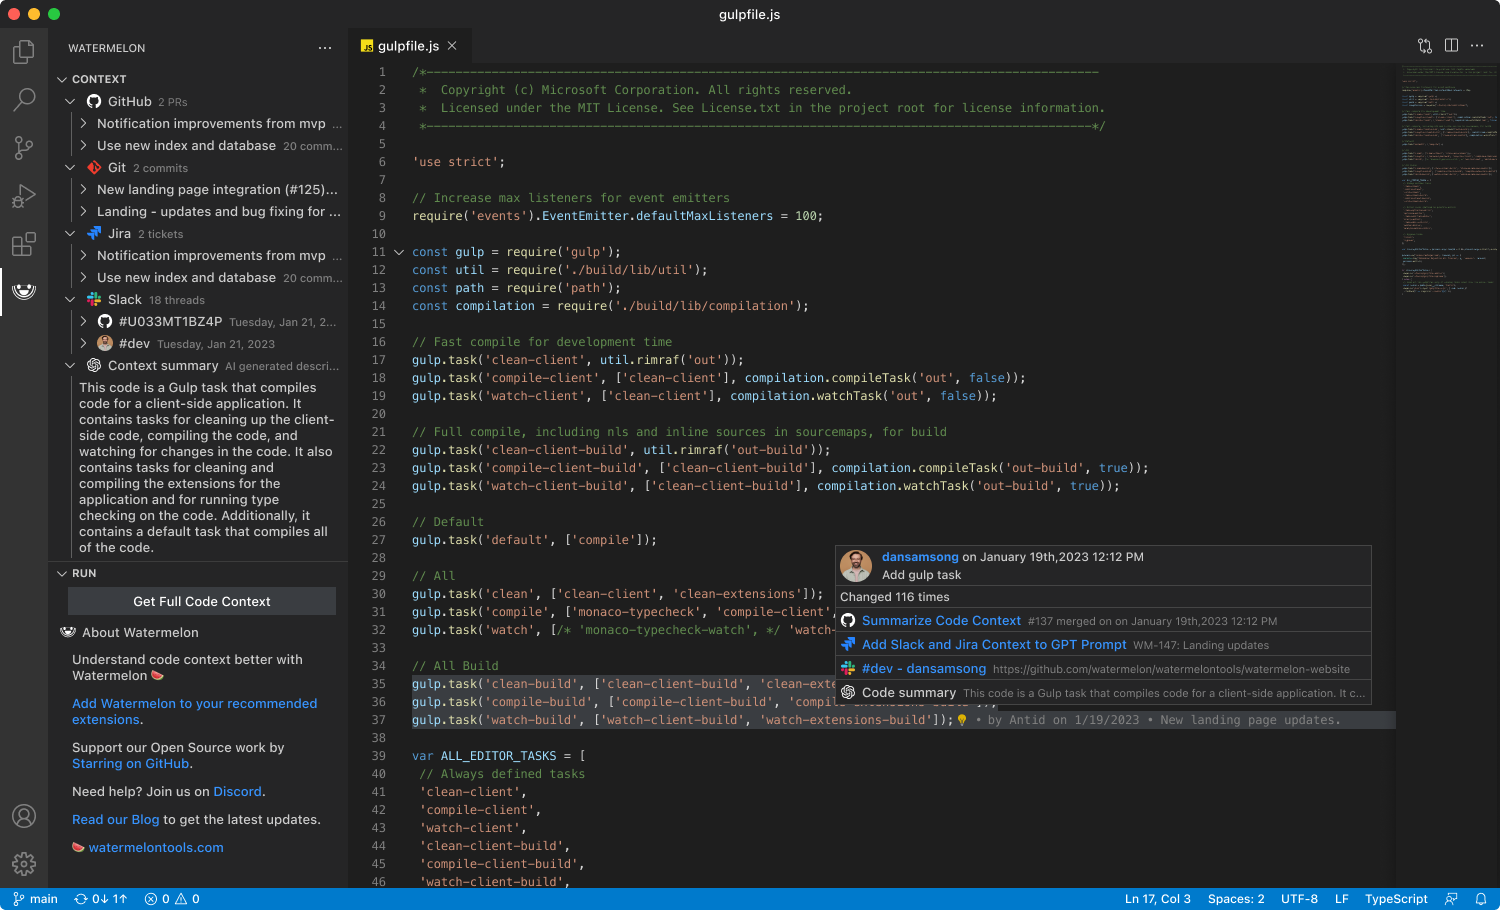The image size is (1500, 910).
Task: Collapse the CONTEXT section
Action: coord(62,79)
